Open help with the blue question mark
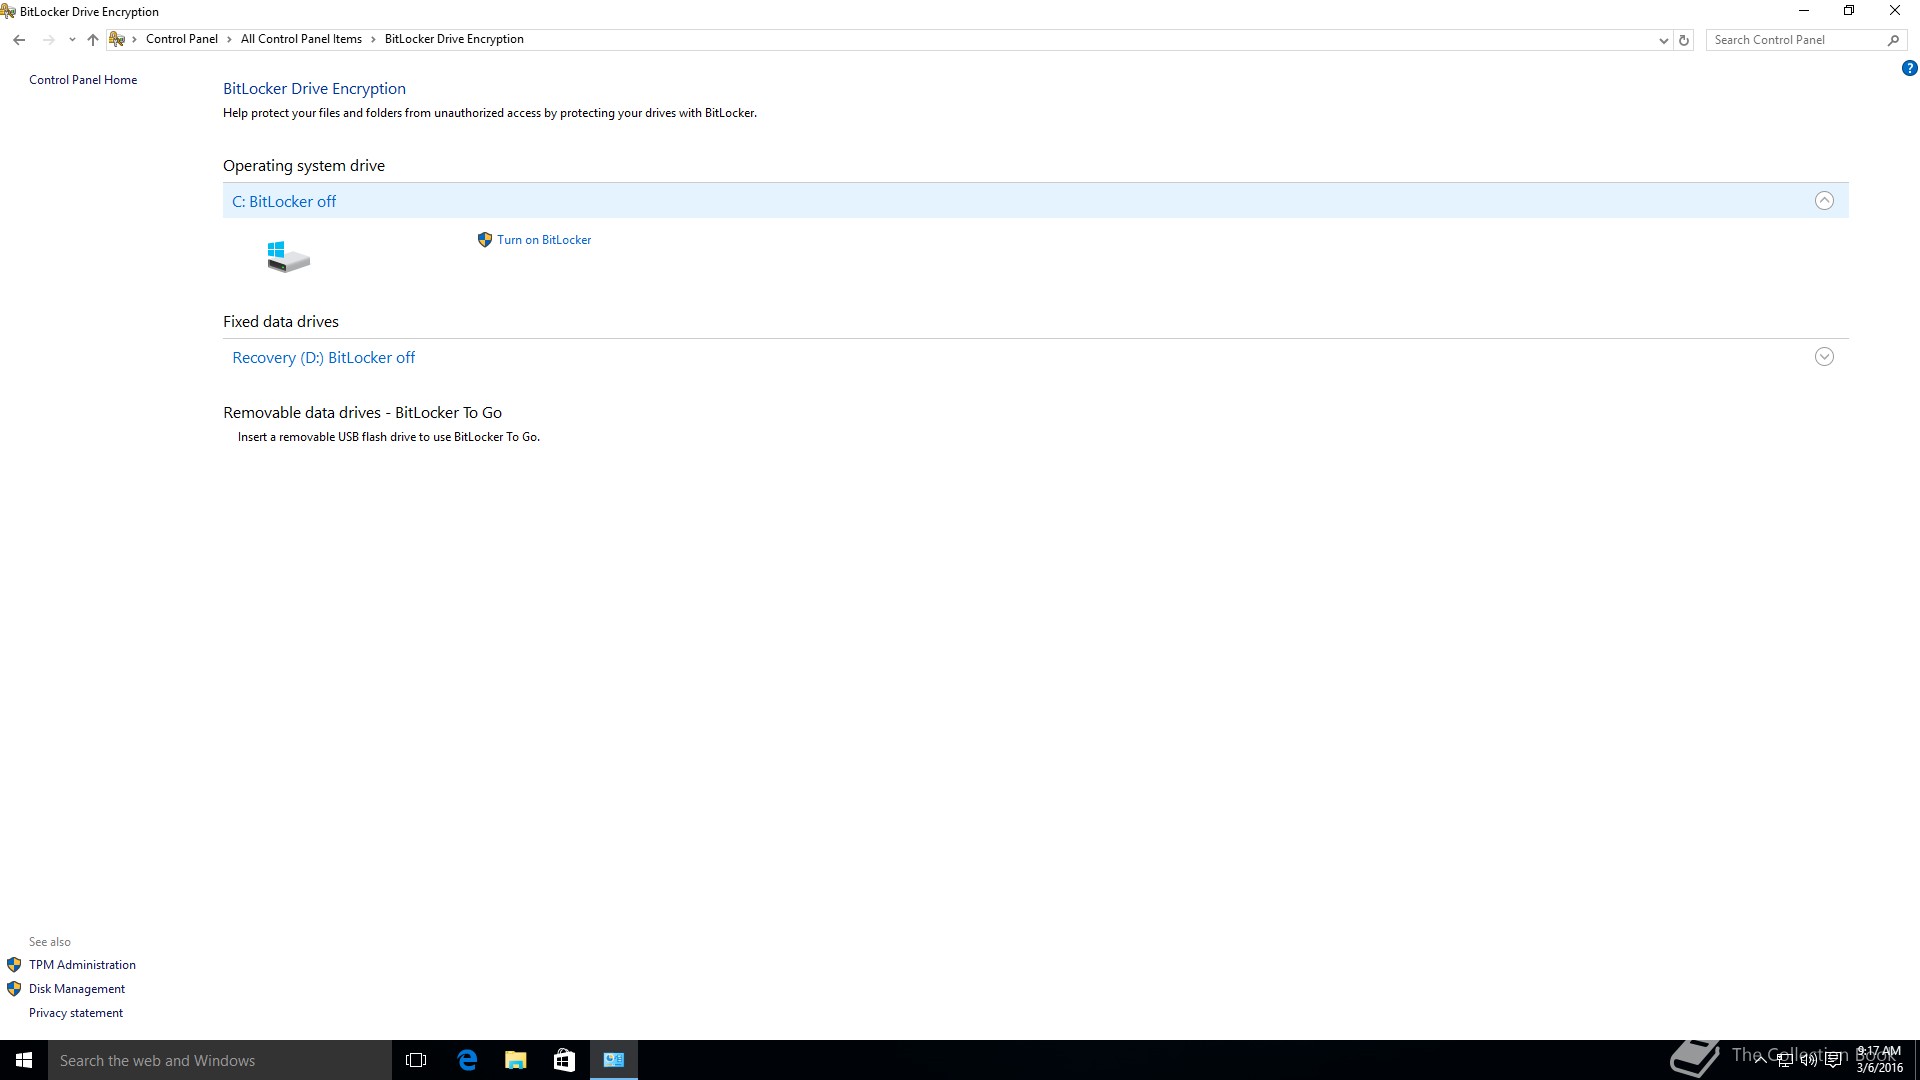 tap(1909, 69)
